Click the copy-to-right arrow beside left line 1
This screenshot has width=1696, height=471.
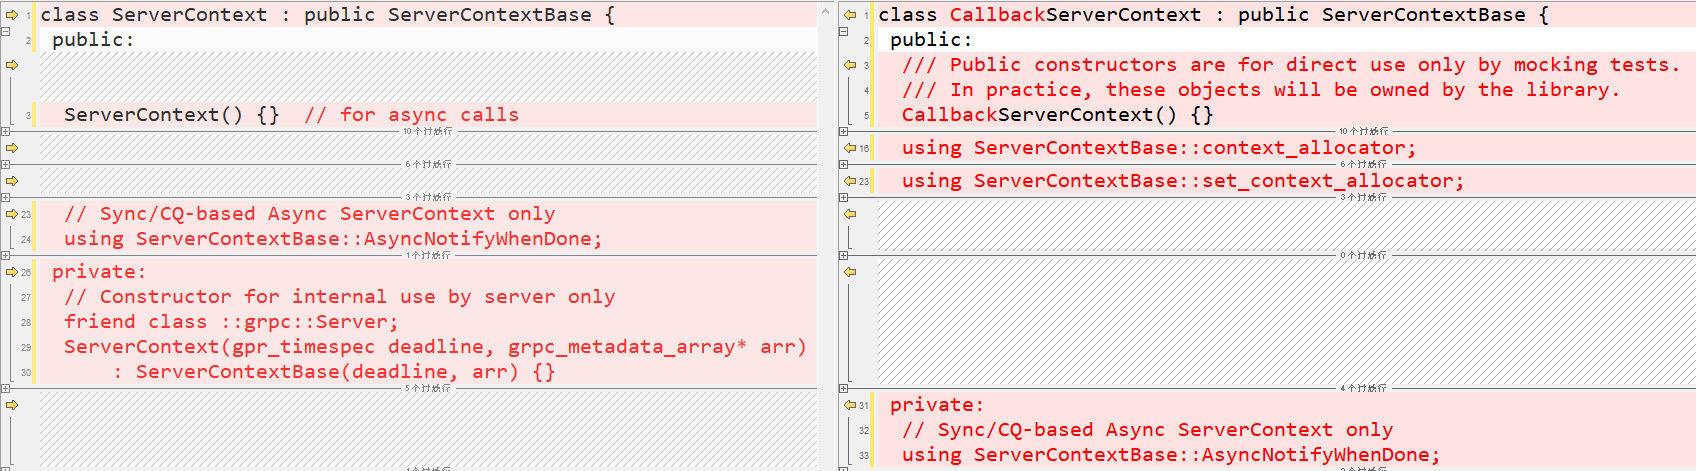point(11,15)
